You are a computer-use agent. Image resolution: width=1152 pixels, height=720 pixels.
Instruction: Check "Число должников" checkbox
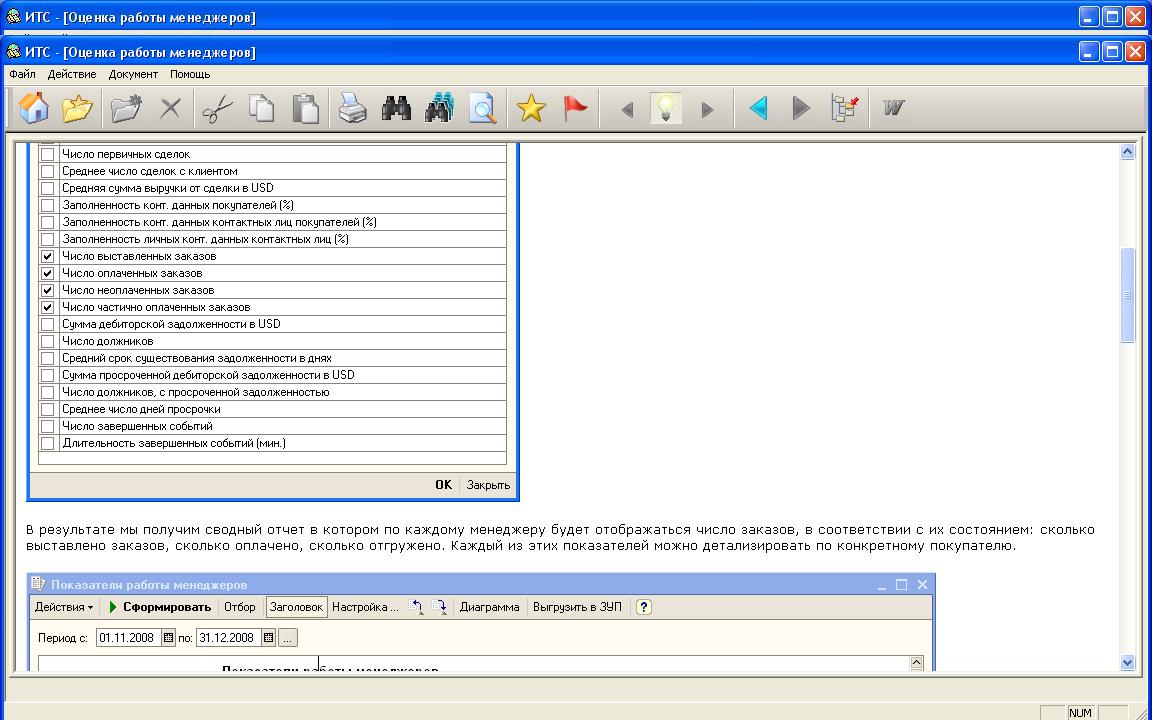pyautogui.click(x=47, y=341)
